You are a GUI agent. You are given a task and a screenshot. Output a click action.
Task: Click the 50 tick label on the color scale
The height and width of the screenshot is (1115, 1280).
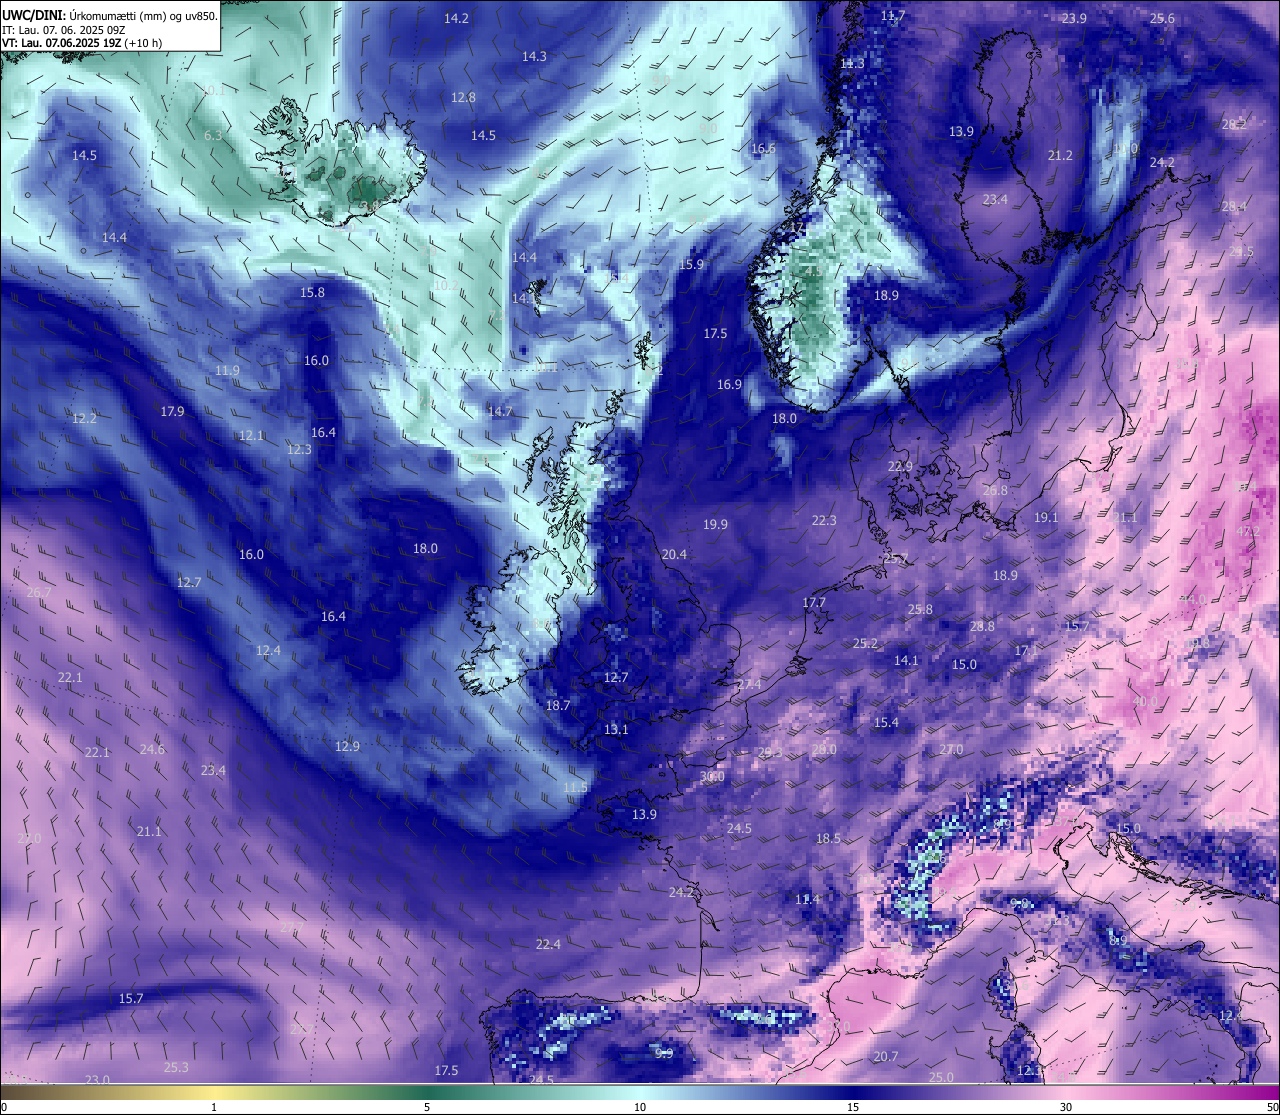click(x=1272, y=1107)
